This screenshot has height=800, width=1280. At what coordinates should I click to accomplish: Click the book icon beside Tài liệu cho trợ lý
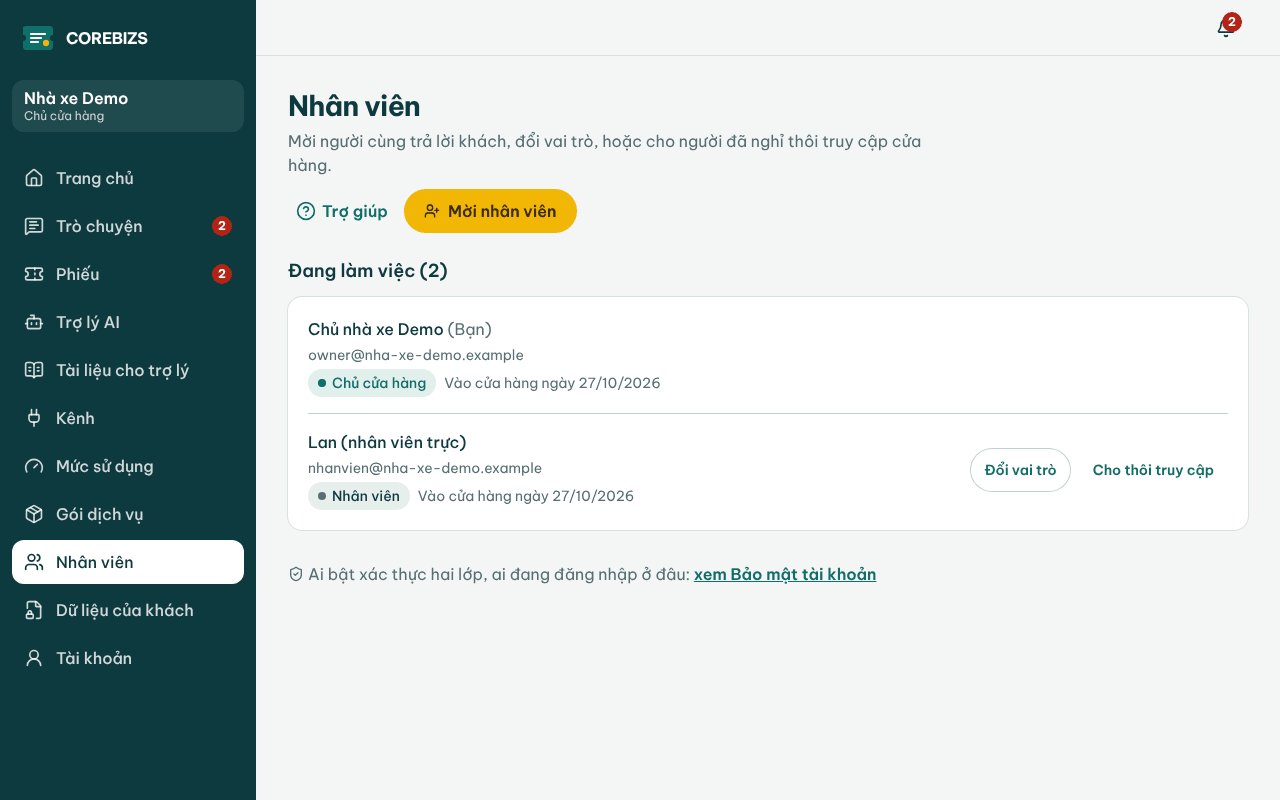pyautogui.click(x=34, y=370)
